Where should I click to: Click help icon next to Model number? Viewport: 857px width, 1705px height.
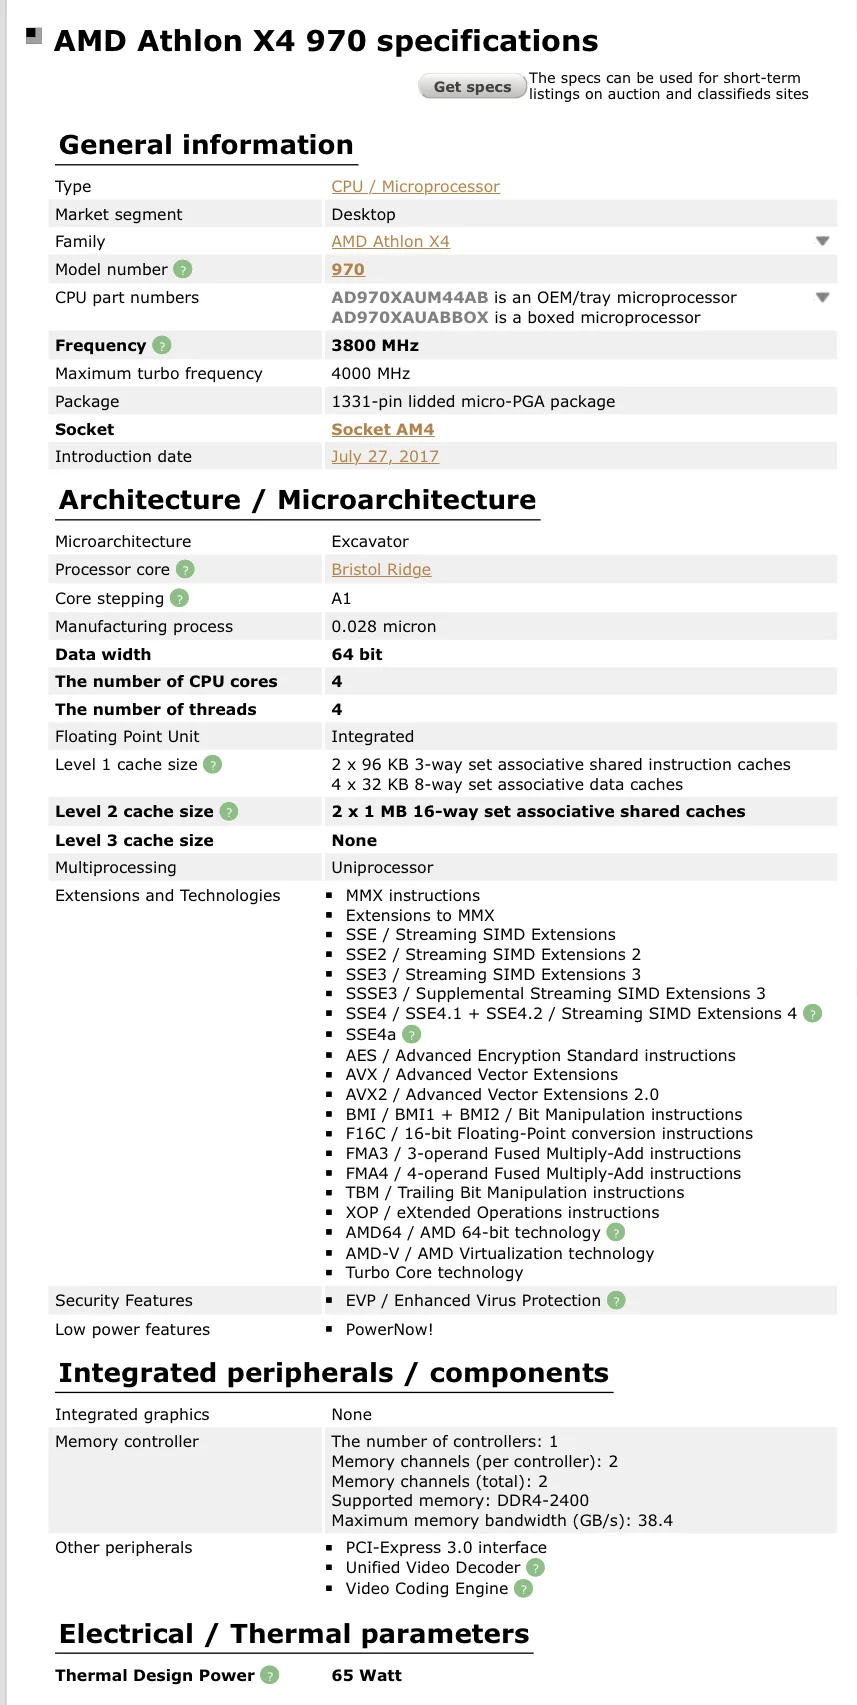pyautogui.click(x=182, y=269)
